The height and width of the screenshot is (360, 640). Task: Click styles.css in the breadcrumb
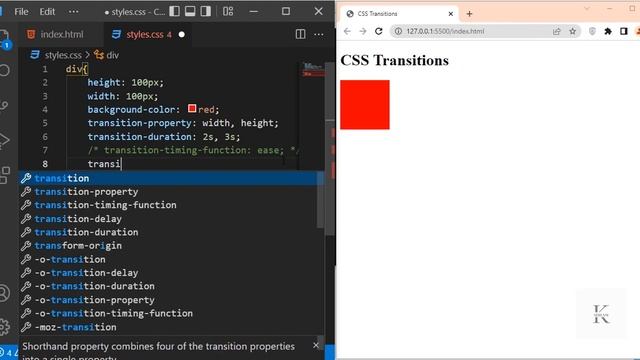63,55
